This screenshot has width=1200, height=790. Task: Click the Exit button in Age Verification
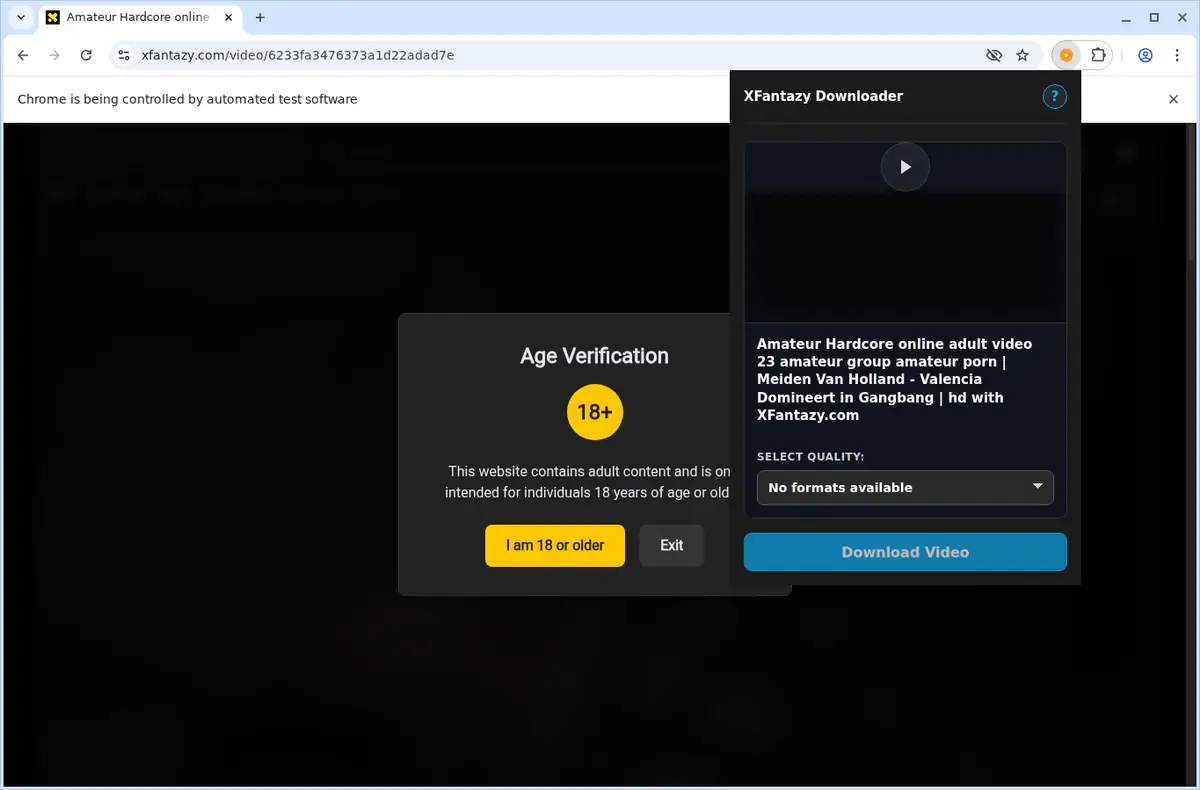click(672, 545)
